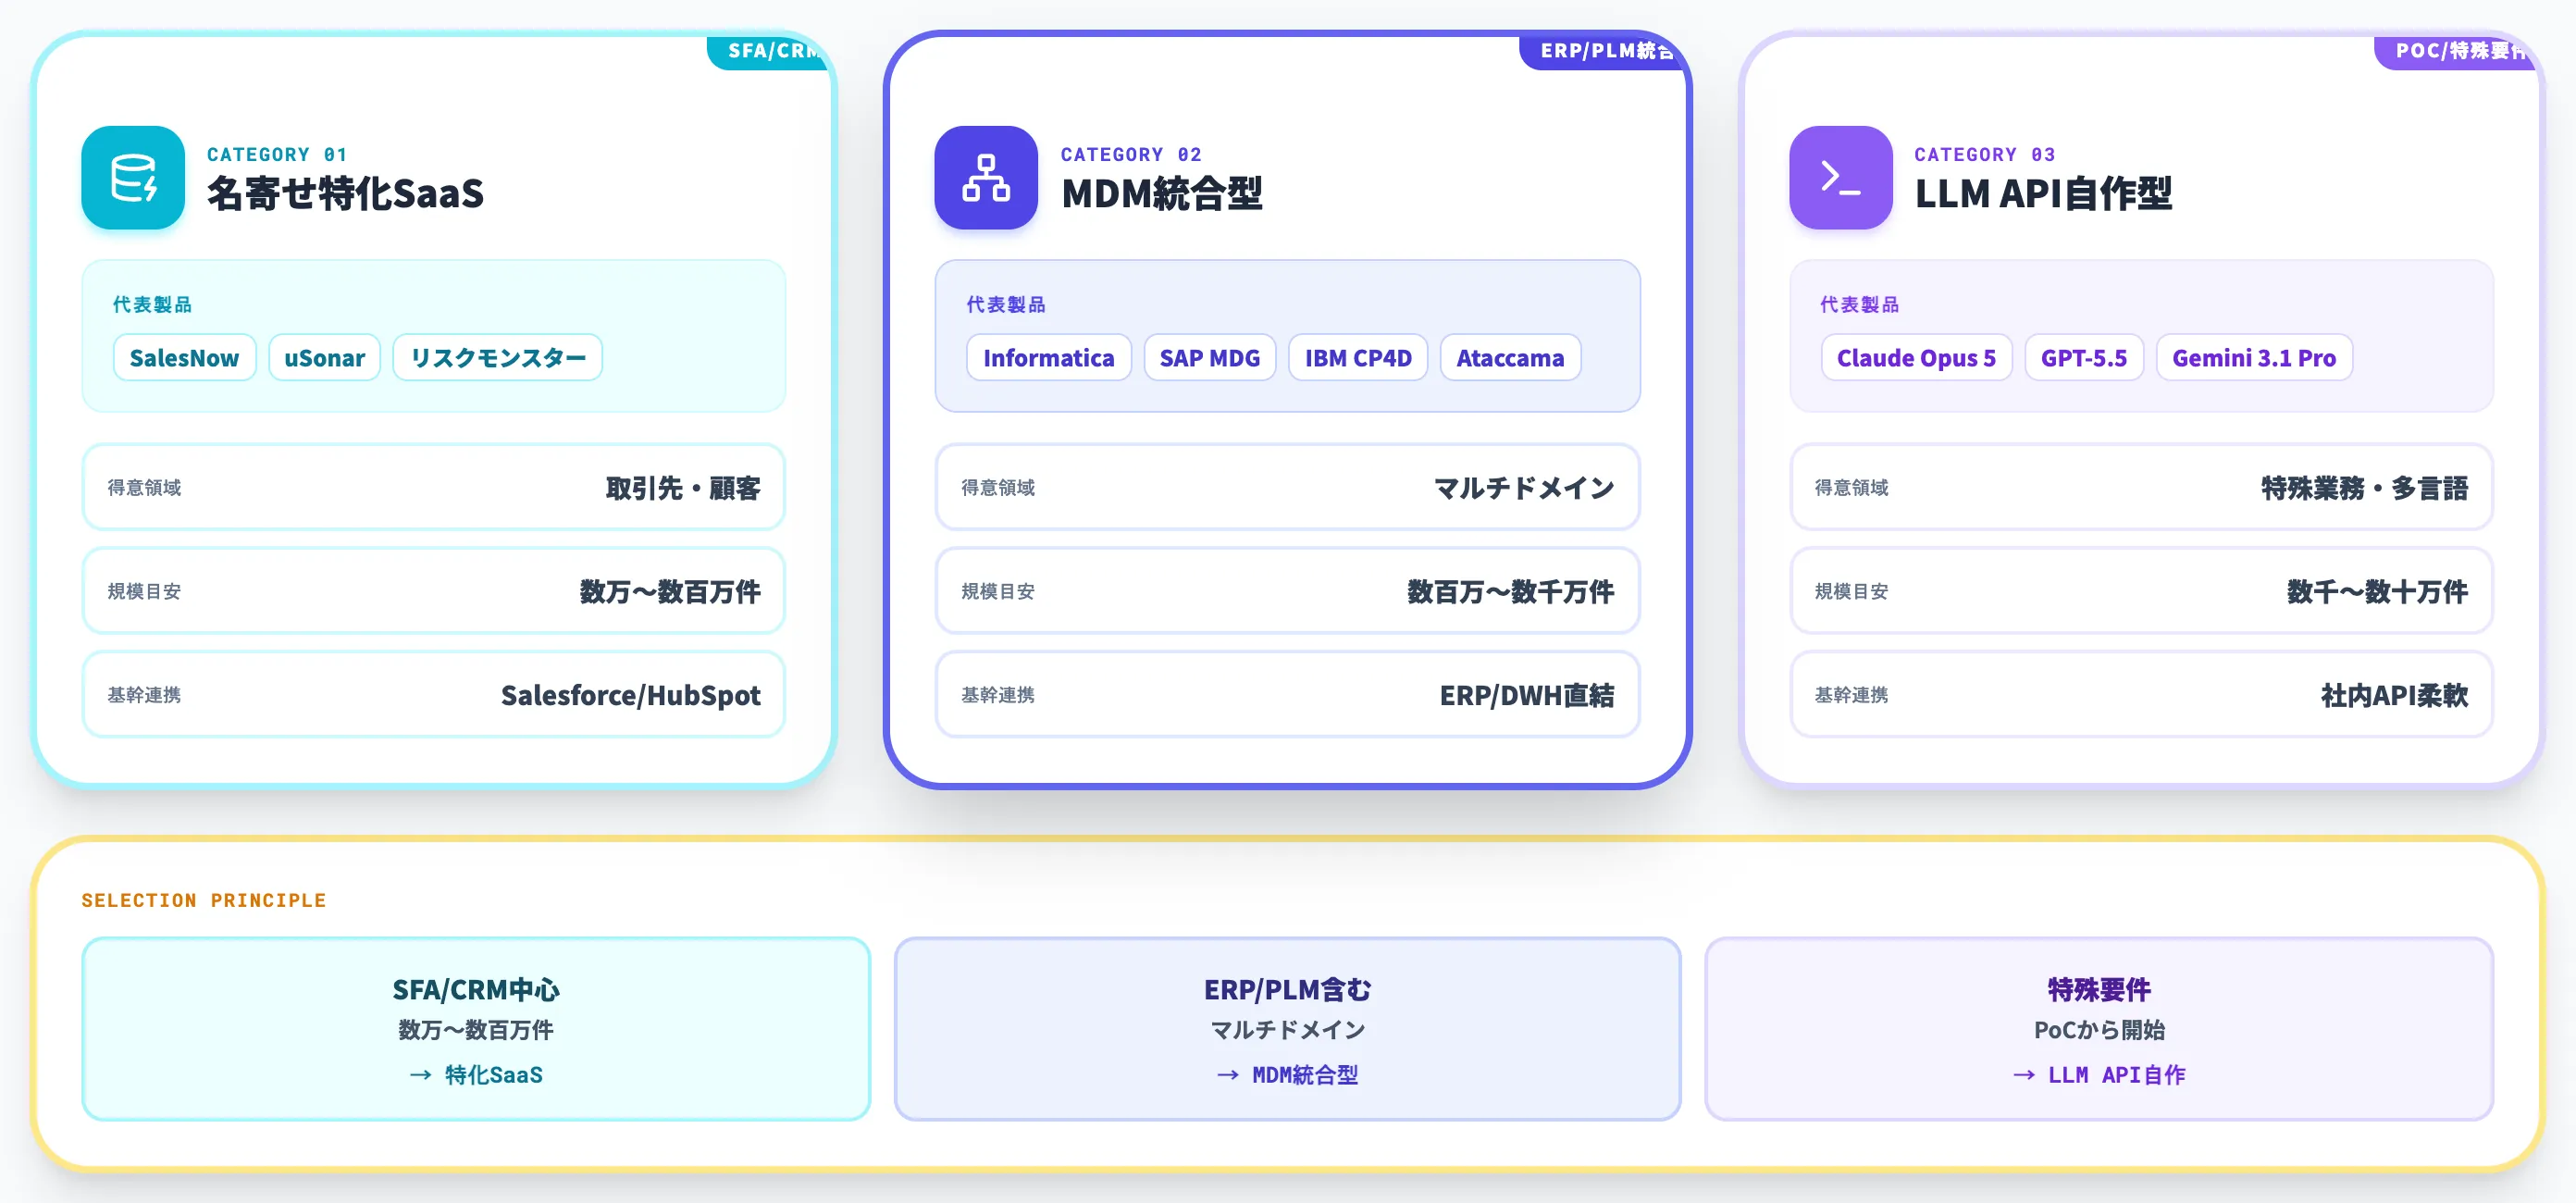Click the CATEGORY 03 label
Viewport: 2576px width, 1203px height.
pos(1985,154)
